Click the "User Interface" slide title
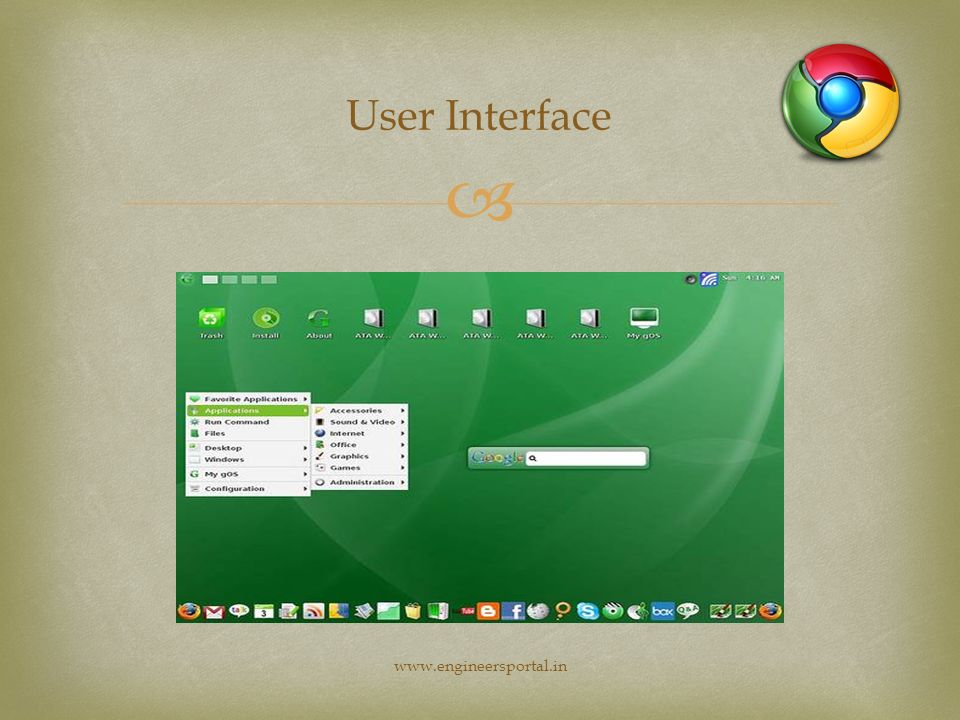This screenshot has height=720, width=960. (479, 115)
